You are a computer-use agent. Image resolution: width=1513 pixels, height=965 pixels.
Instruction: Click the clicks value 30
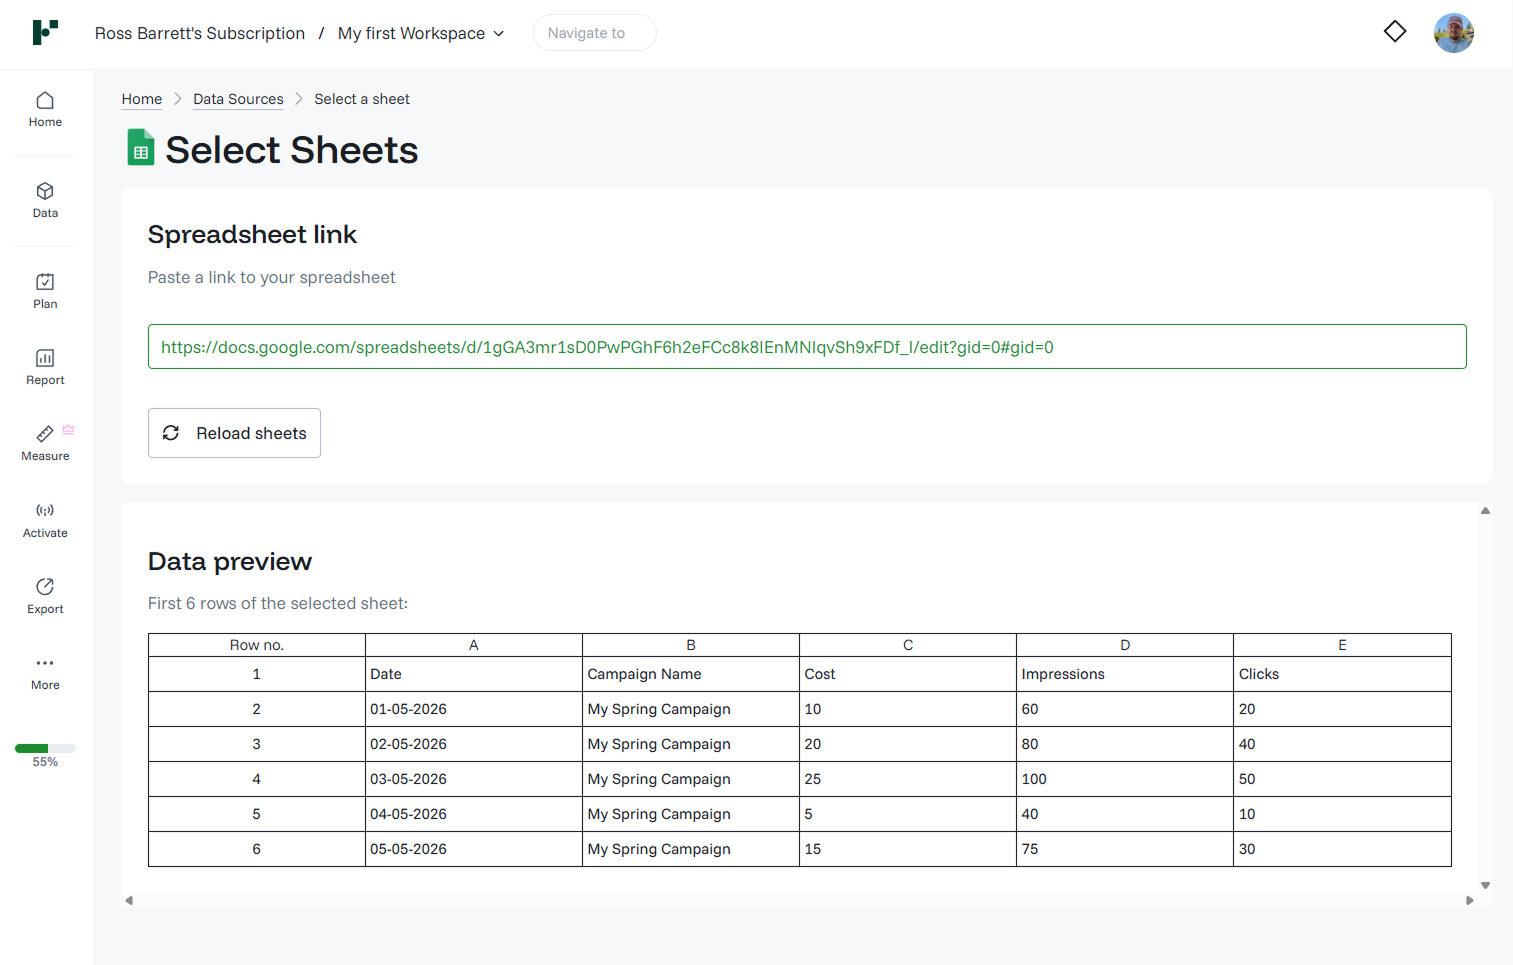point(1342,849)
